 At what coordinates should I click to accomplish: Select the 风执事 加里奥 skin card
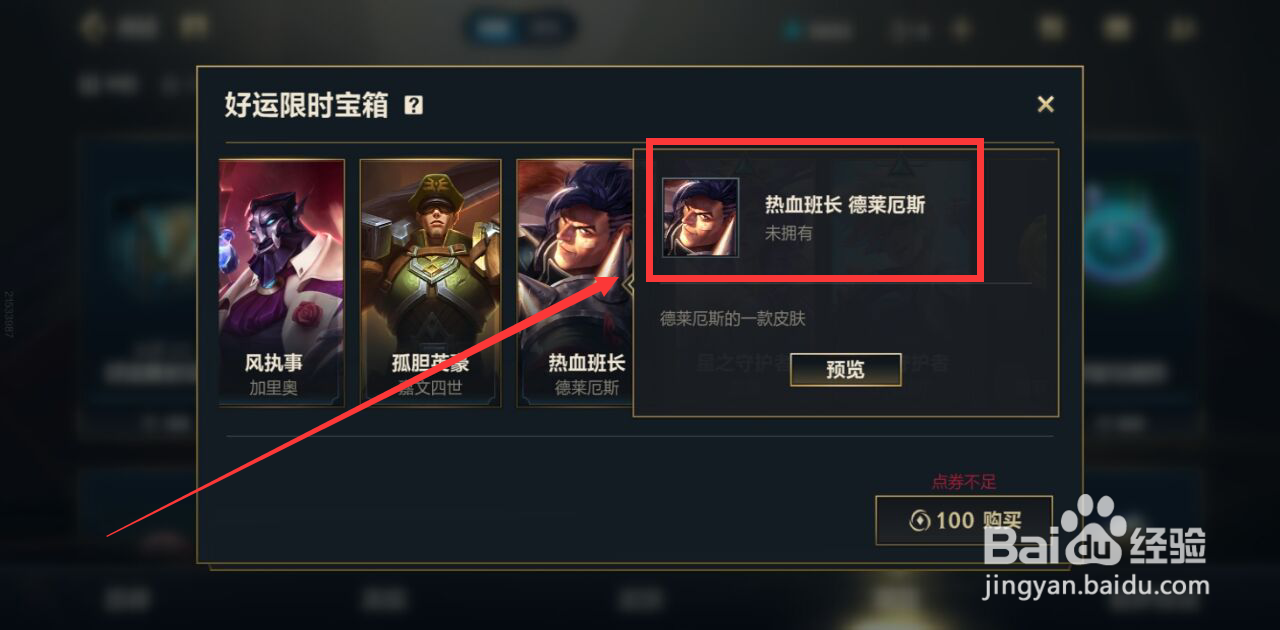click(x=281, y=283)
